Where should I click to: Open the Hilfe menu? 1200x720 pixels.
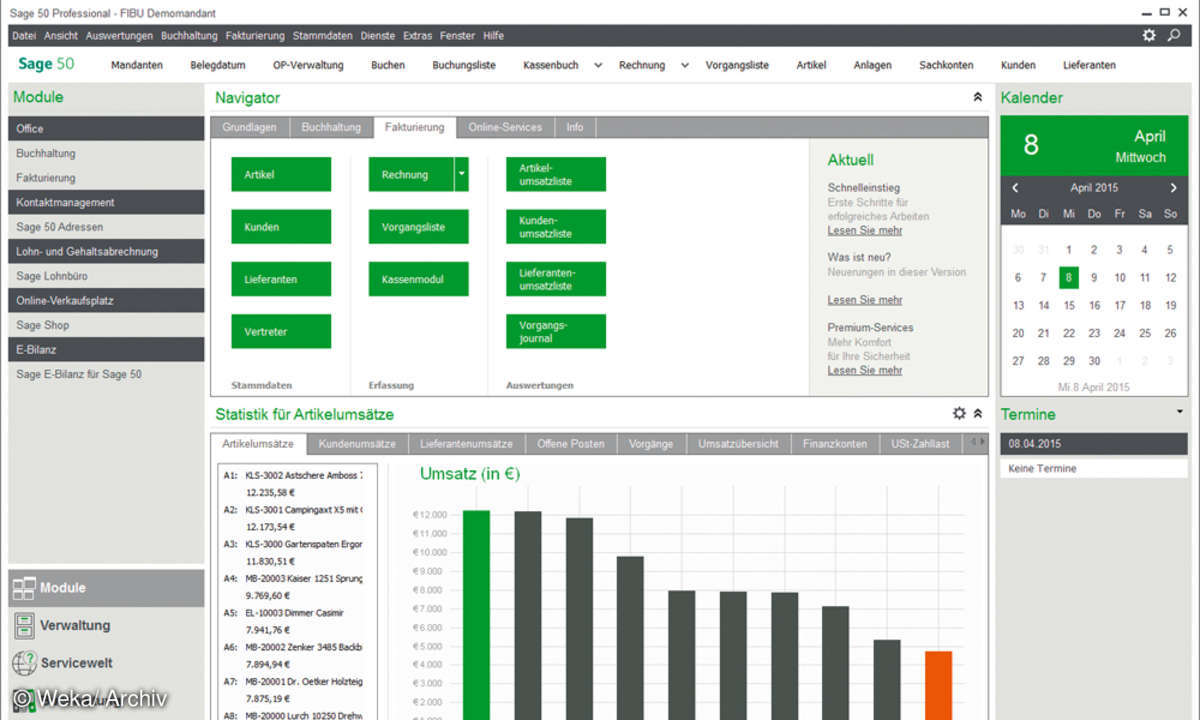(x=493, y=35)
